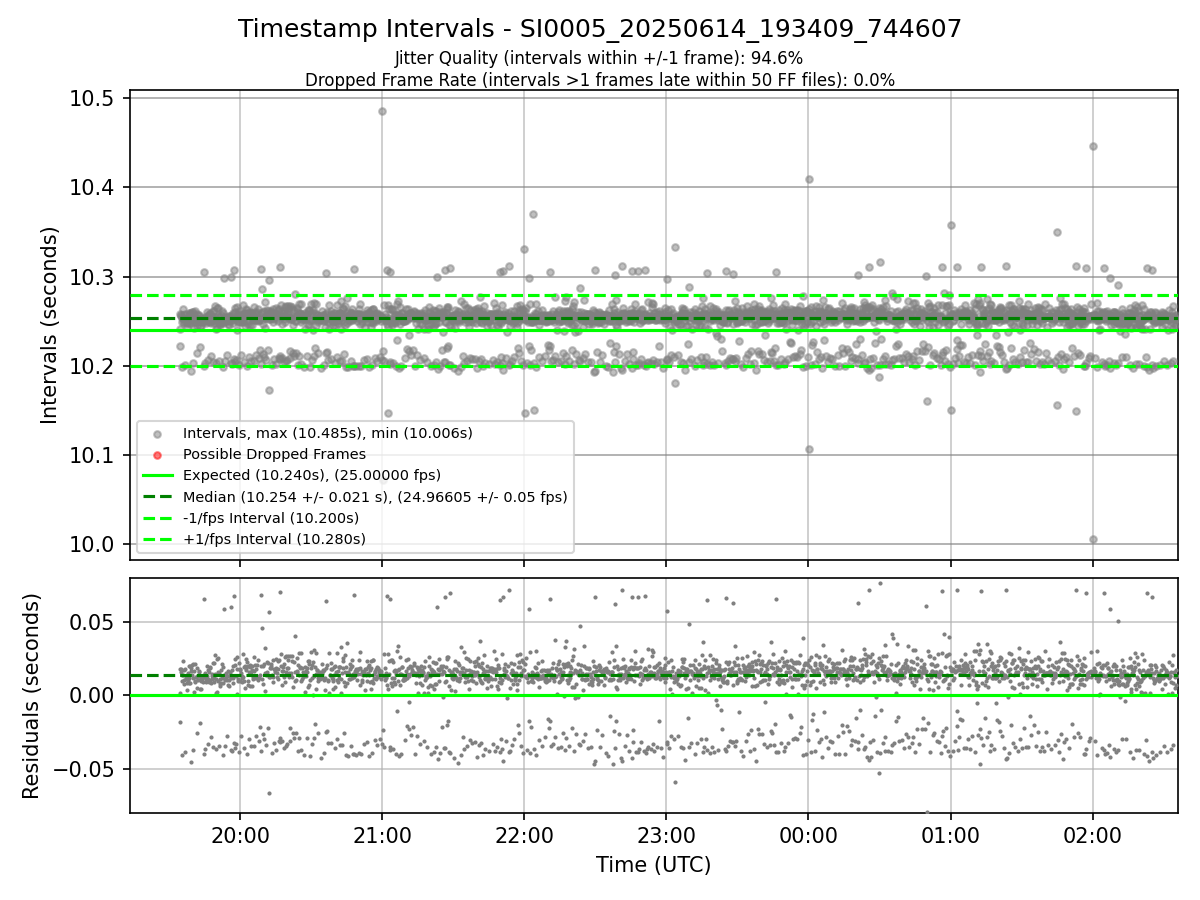Image resolution: width=1200 pixels, height=900 pixels.
Task: Click the highest outlier point near 21:00
Action: 382,111
